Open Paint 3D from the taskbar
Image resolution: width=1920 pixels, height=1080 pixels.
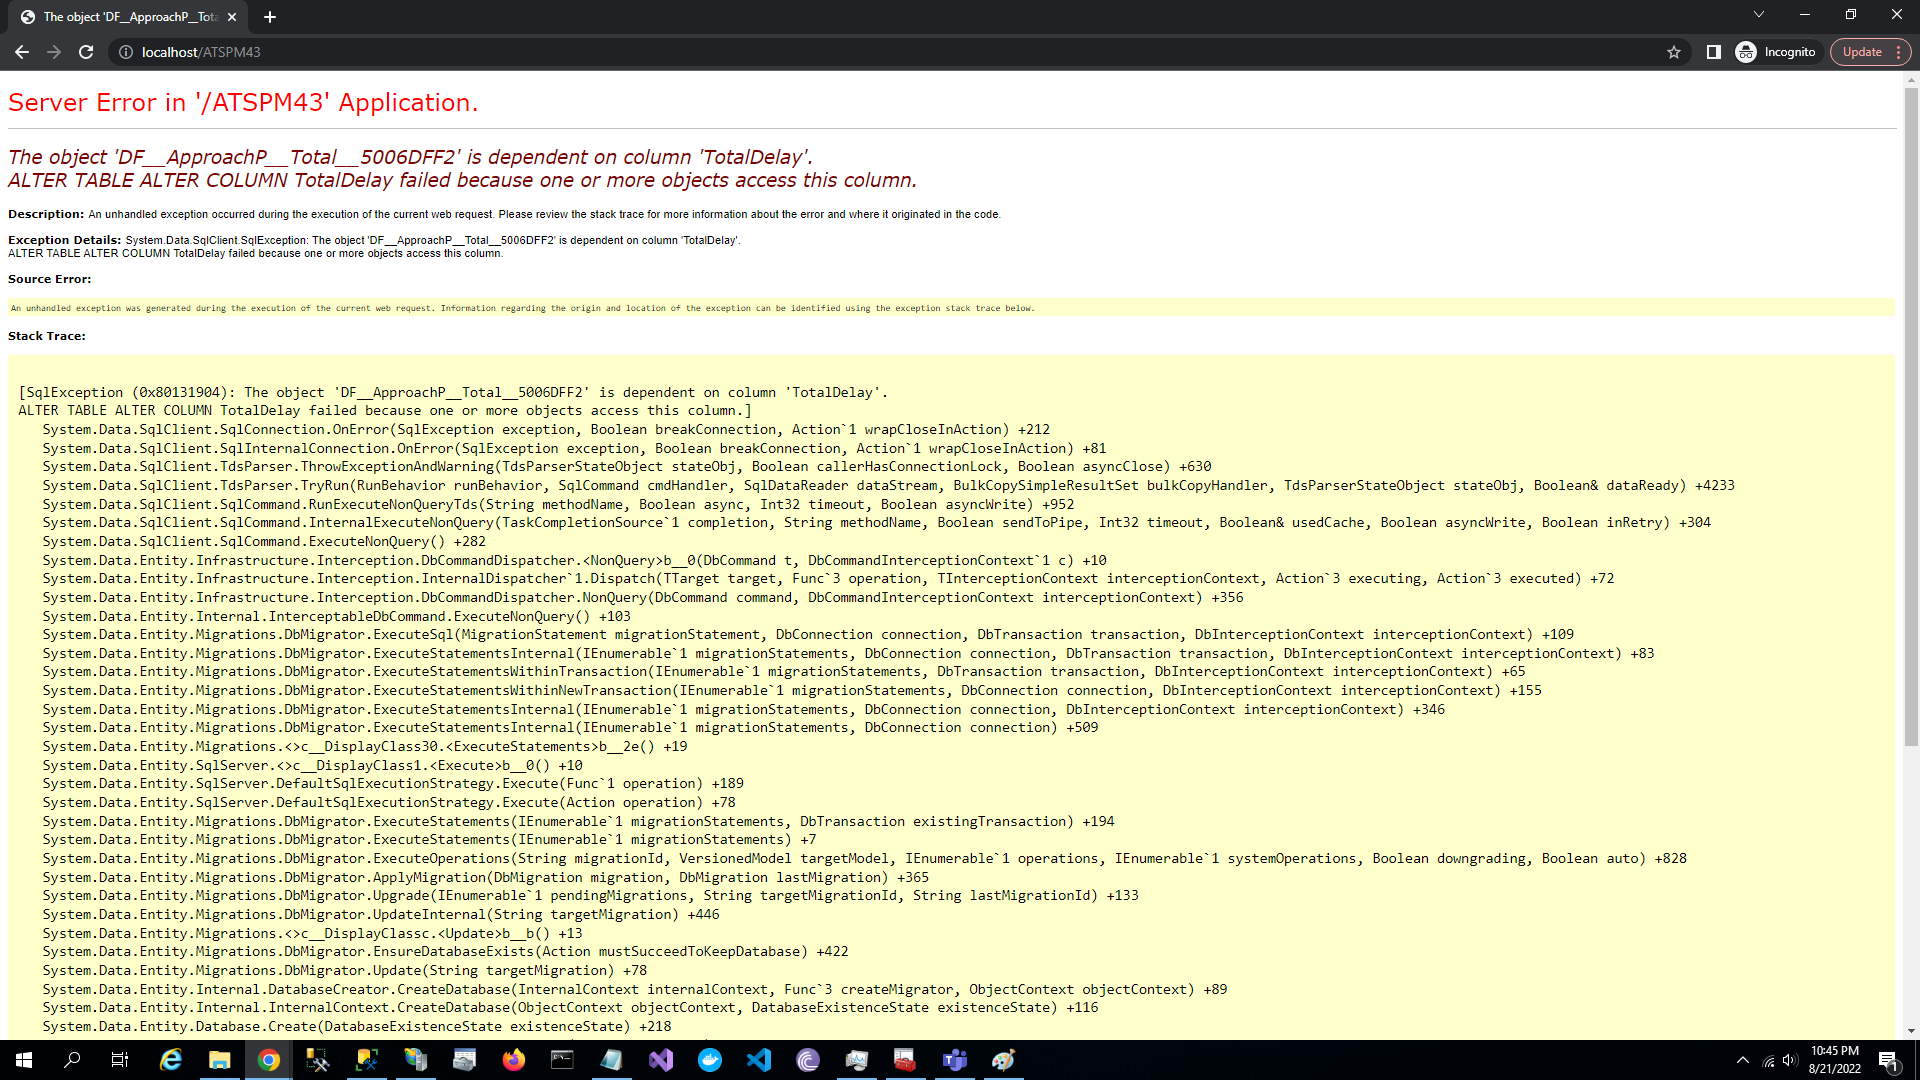tap(1004, 1060)
